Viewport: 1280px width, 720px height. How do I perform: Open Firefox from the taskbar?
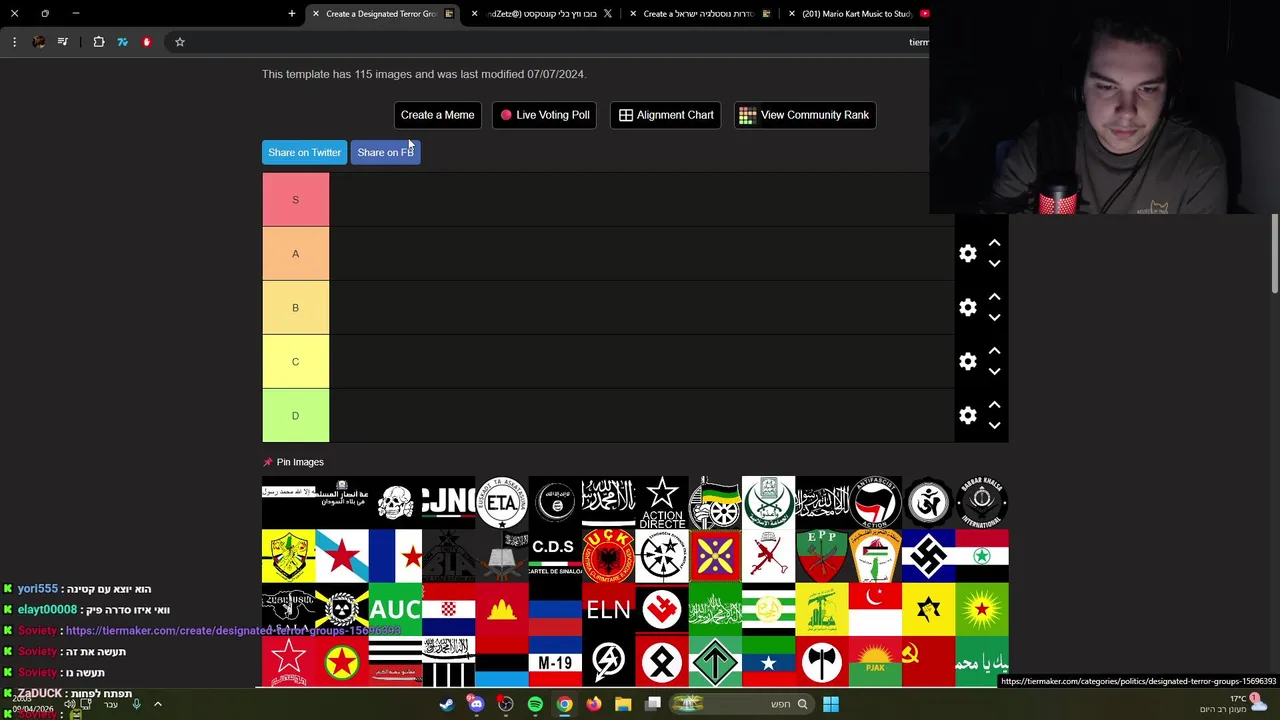(x=594, y=704)
